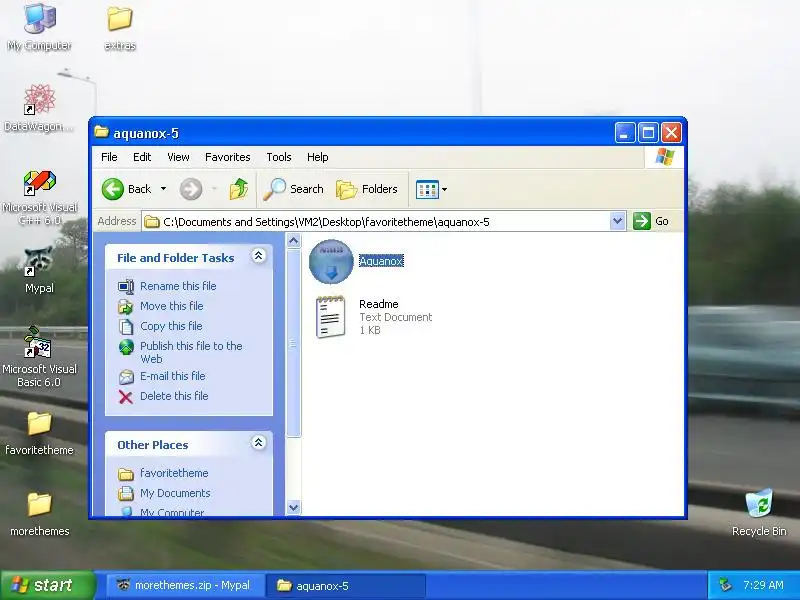Toggle the Folders tree pane
Screen dimensions: 800x600
point(367,189)
